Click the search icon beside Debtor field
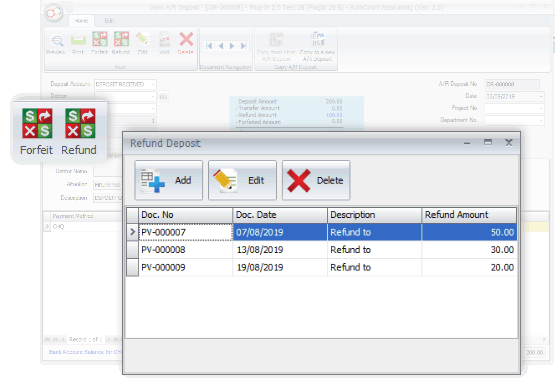Screen dimensions: 555x388 tap(163, 96)
